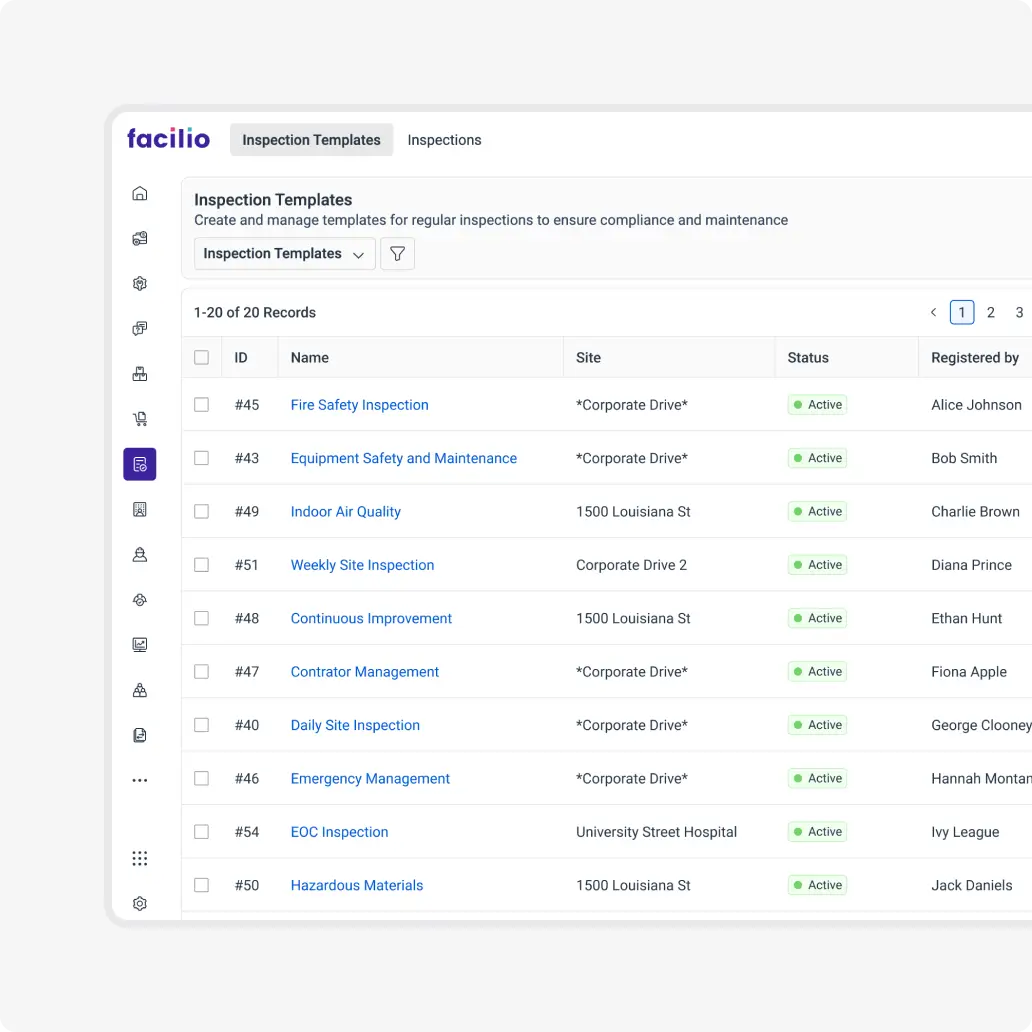This screenshot has width=1032, height=1032.
Task: Click the filter funnel icon near Inspection Templates
Action: coord(397,253)
